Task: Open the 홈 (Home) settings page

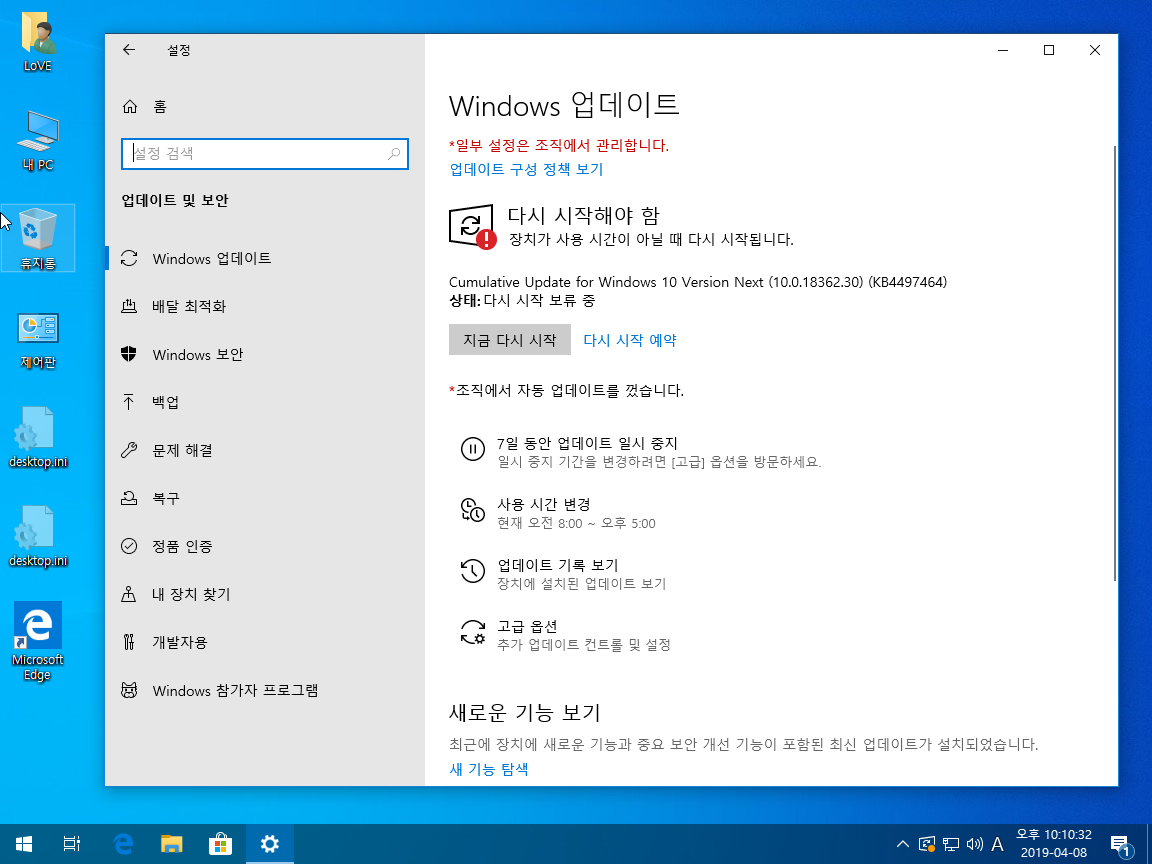Action: tap(145, 107)
